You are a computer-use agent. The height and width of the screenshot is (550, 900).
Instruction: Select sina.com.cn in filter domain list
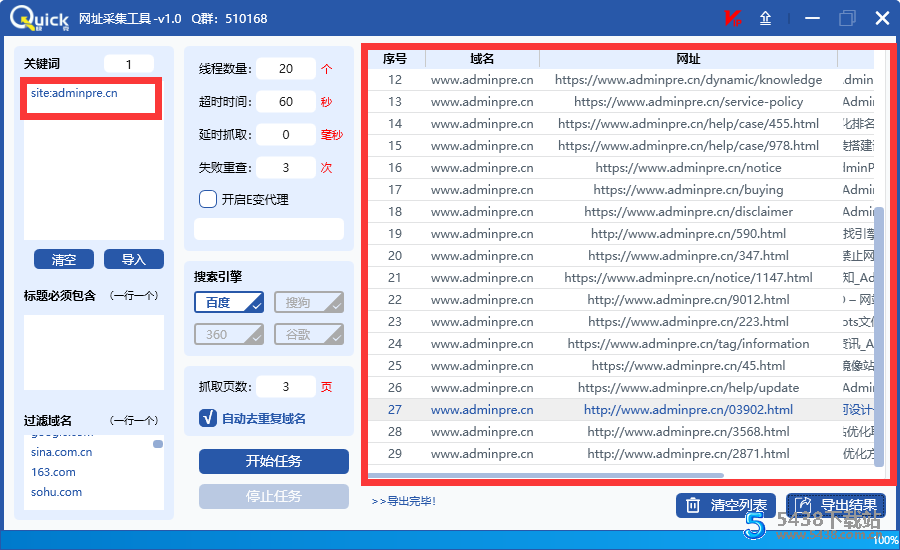(61, 452)
